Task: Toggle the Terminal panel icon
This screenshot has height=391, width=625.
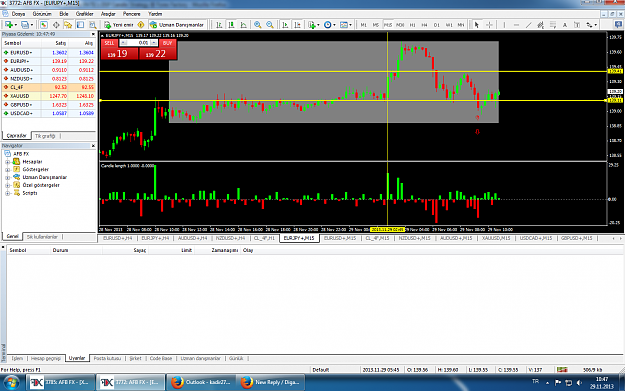Action: [x=80, y=25]
